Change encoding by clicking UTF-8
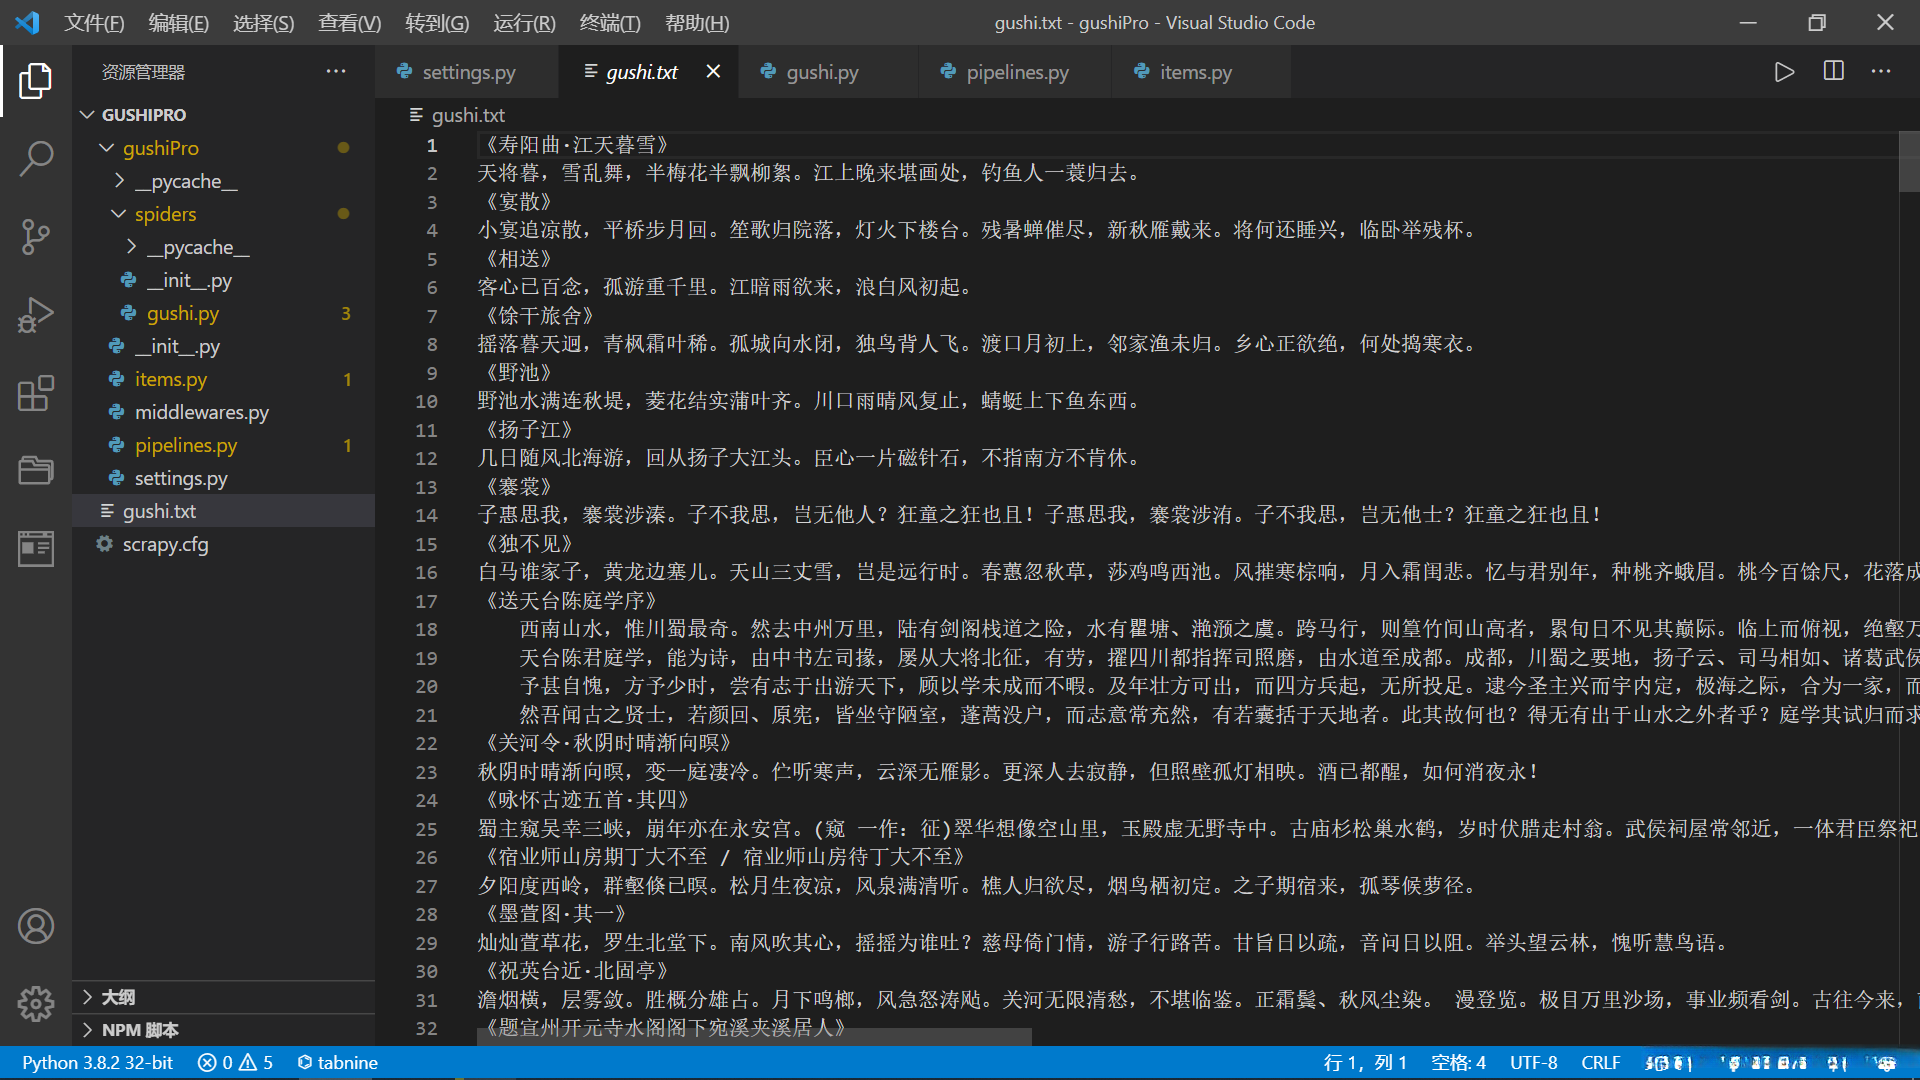Viewport: 1920px width, 1080px height. pyautogui.click(x=1533, y=1062)
